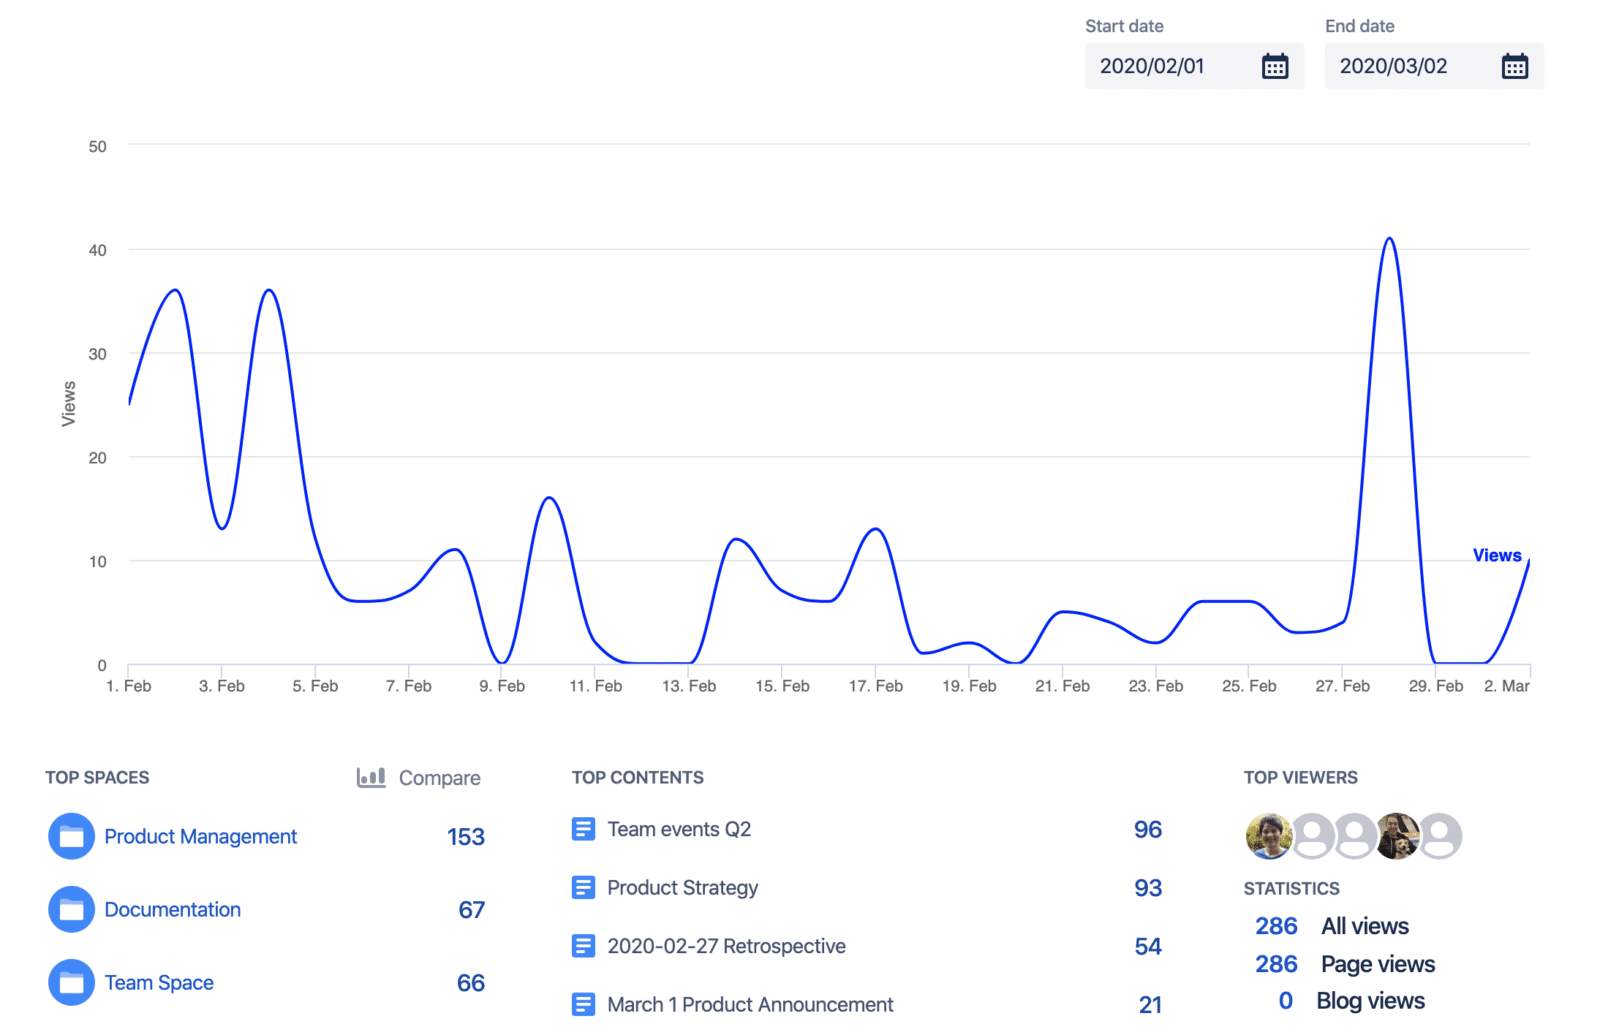Viewport: 1600px width, 1035px height.
Task: Open the Start date calendar picker
Action: click(1274, 65)
